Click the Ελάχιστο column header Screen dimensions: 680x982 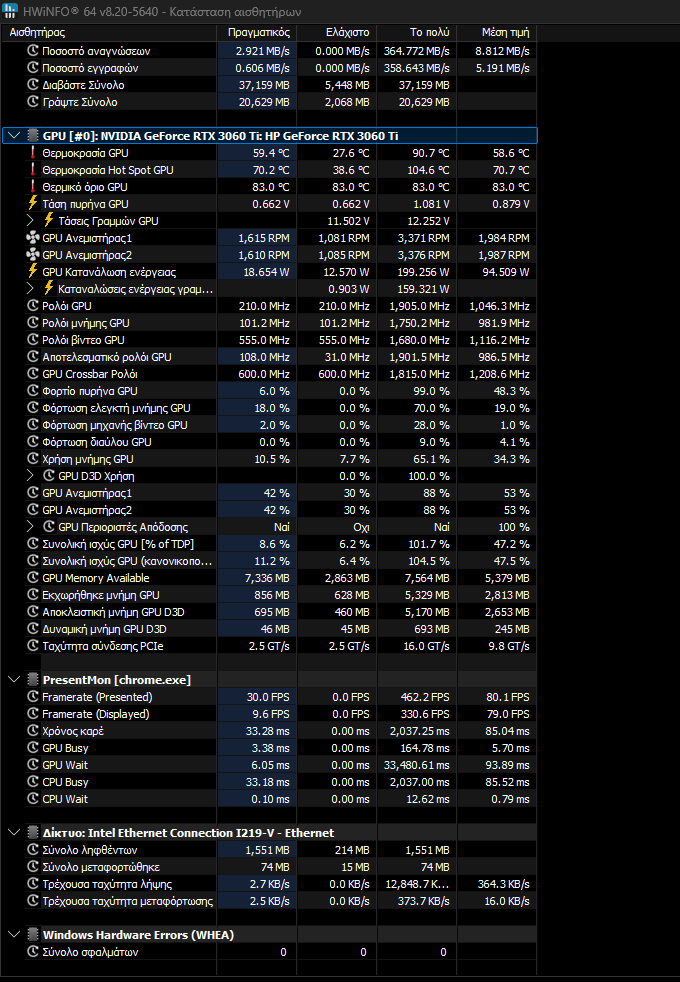point(337,32)
